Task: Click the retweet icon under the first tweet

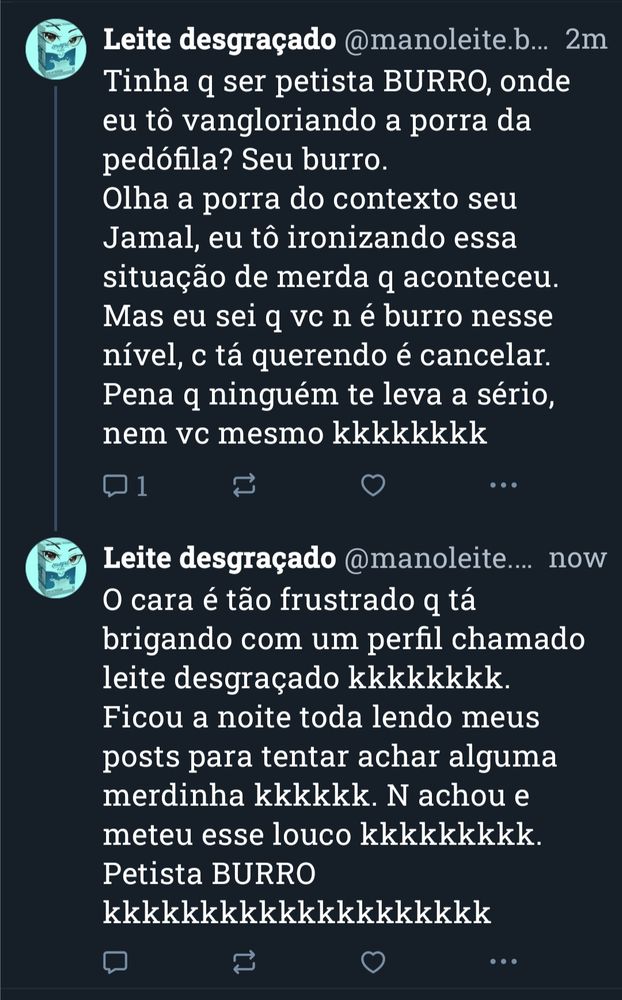Action: [x=242, y=484]
